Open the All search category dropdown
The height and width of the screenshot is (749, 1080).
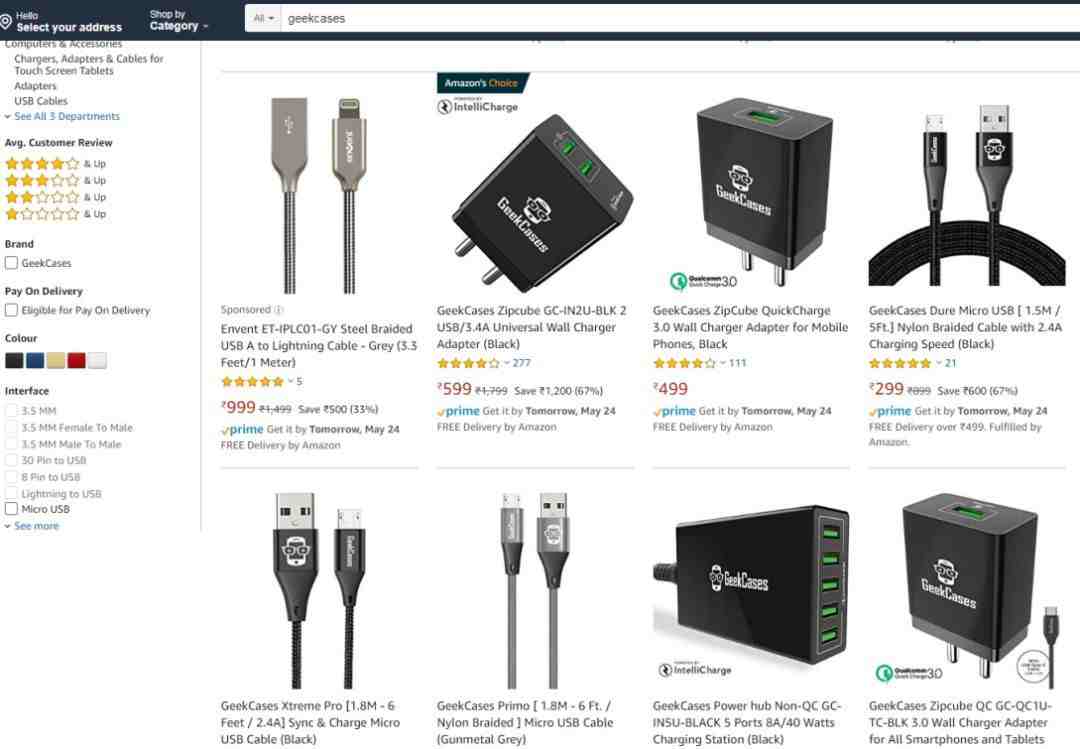pyautogui.click(x=264, y=19)
